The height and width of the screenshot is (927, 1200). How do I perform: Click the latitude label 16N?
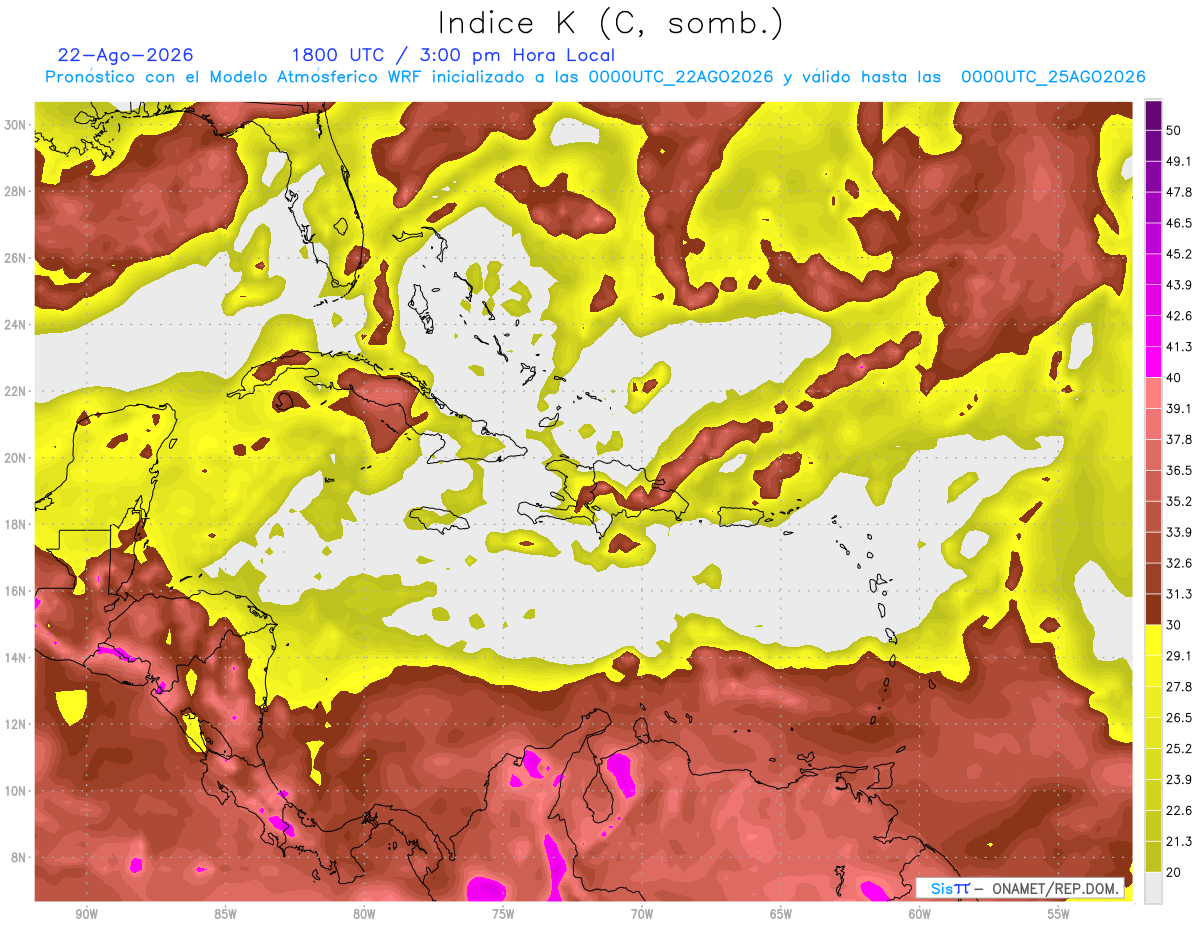tap(16, 591)
